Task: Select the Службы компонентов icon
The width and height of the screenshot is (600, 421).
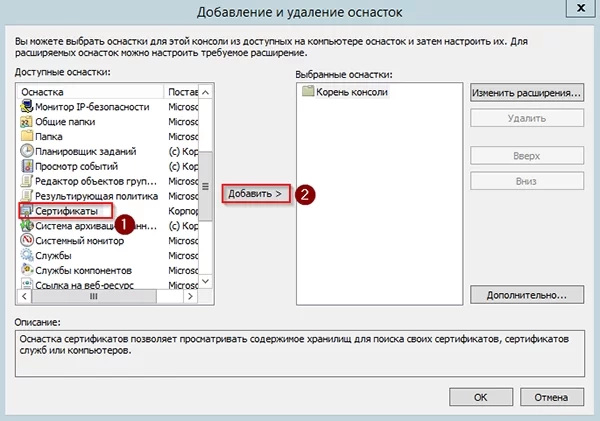Action: point(26,271)
